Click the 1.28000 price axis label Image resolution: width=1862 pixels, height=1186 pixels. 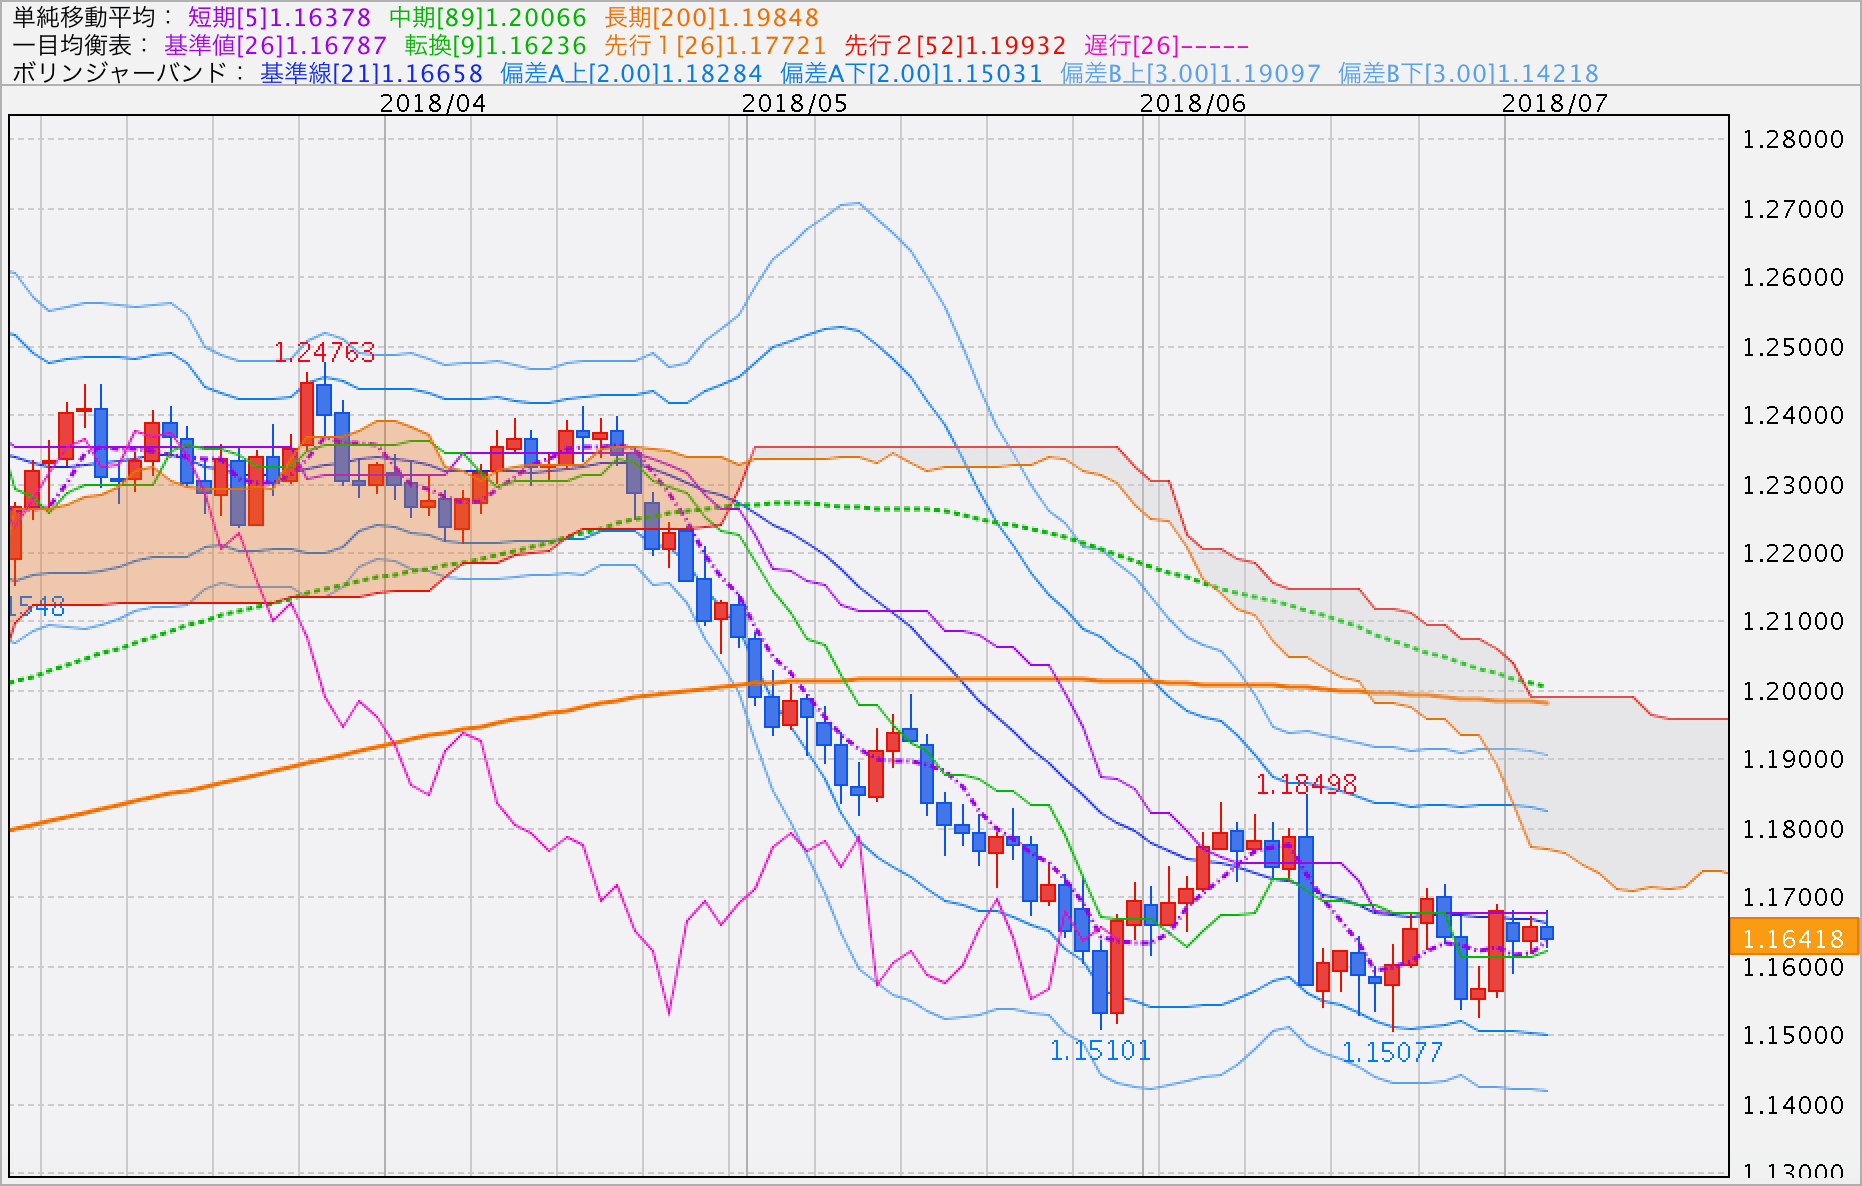coord(1793,139)
